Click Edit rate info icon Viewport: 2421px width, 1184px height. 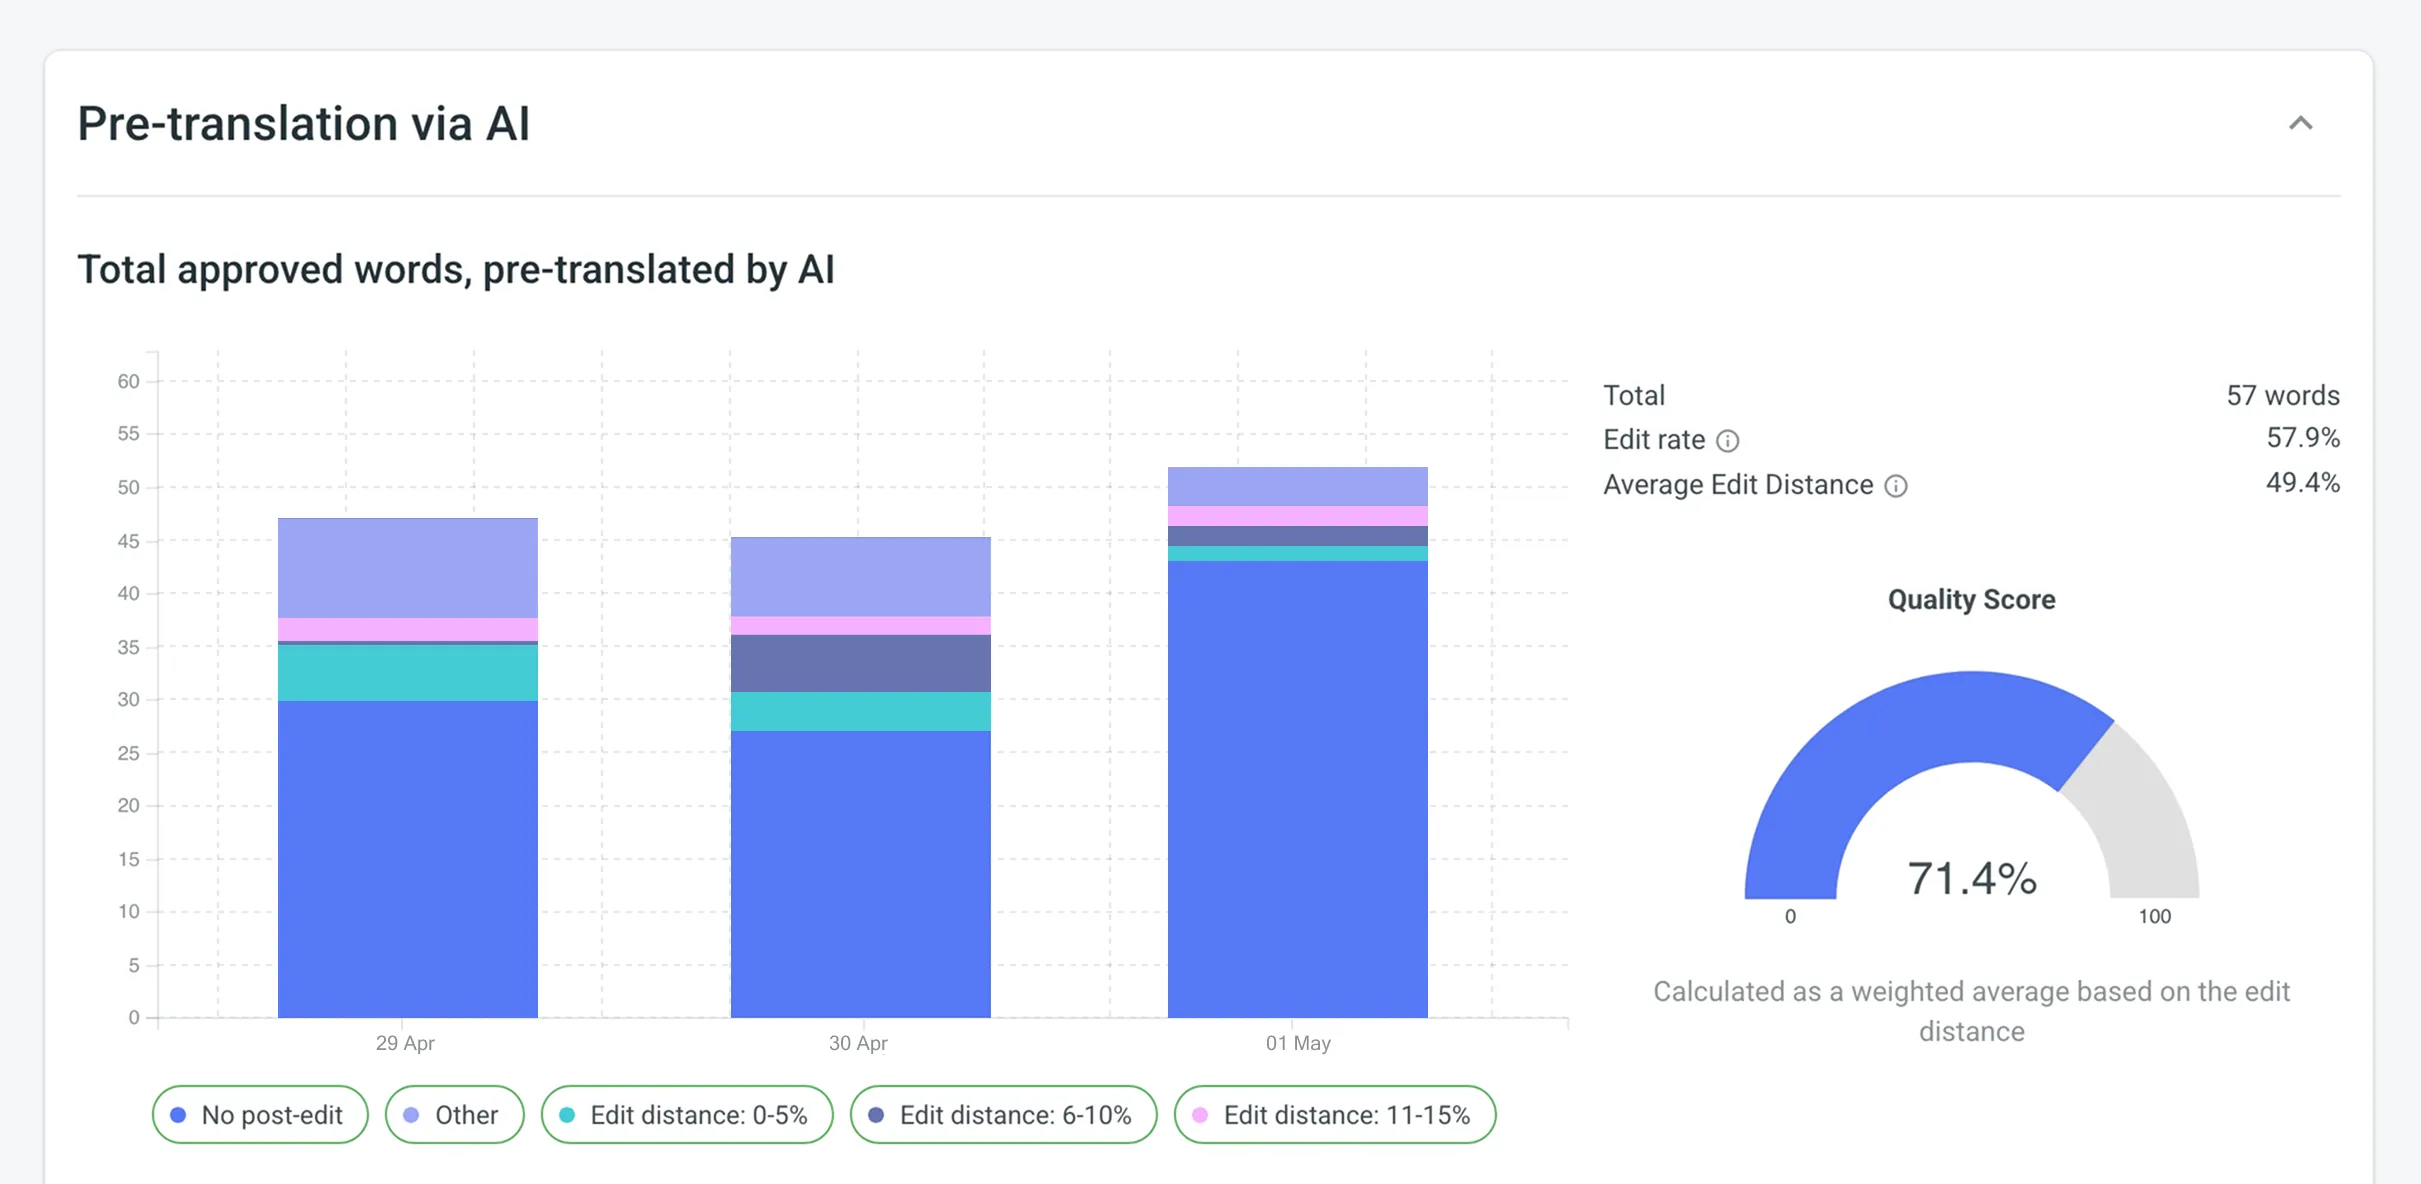pos(1727,441)
